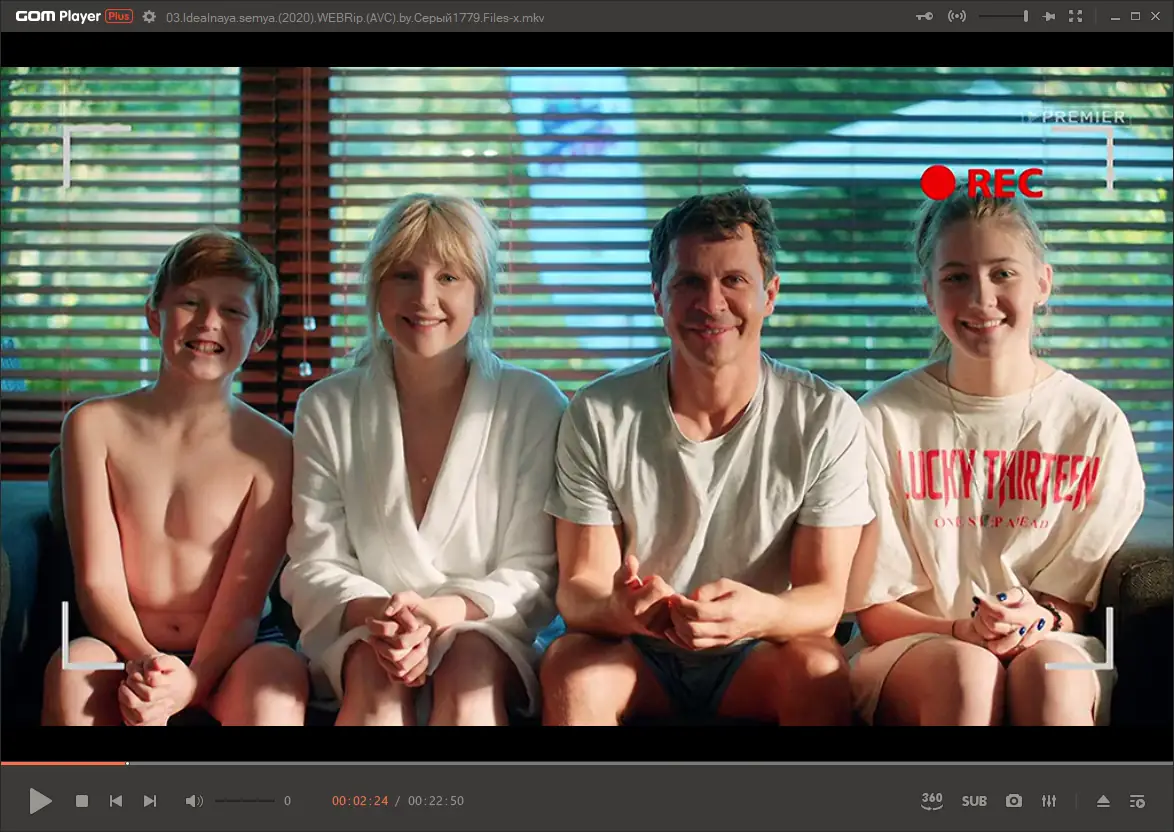This screenshot has width=1174, height=832.
Task: Open the settings gear in title bar
Action: coord(149,16)
